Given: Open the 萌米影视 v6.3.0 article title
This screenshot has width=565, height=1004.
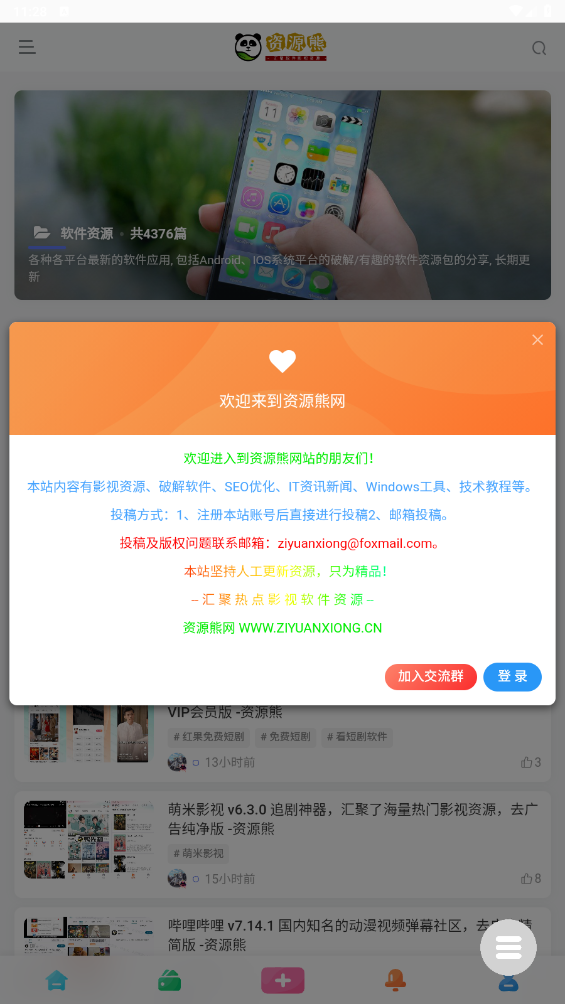Looking at the screenshot, I should point(352,819).
